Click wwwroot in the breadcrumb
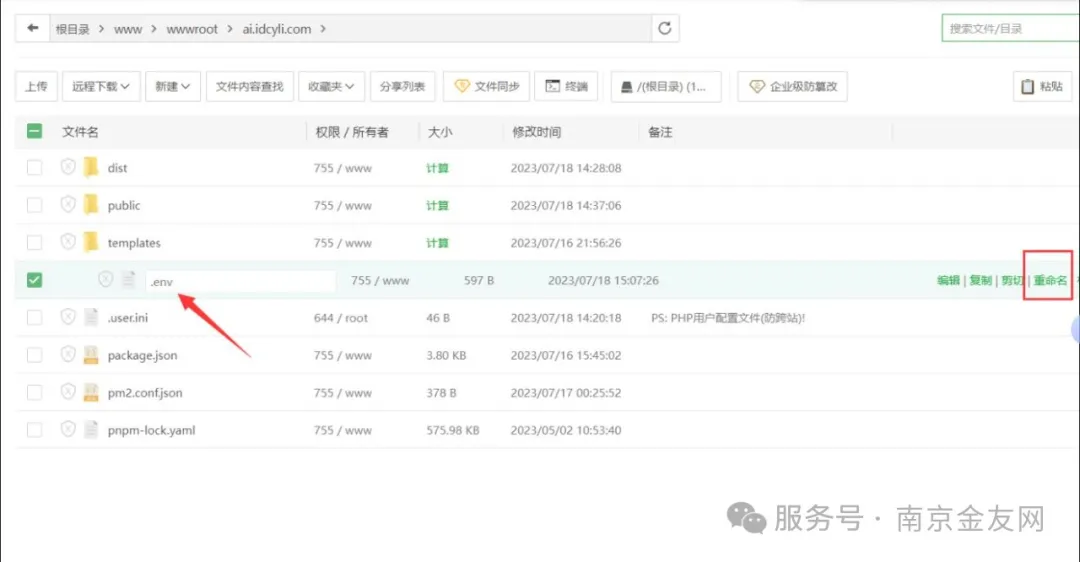The width and height of the screenshot is (1080, 562). pos(191,29)
